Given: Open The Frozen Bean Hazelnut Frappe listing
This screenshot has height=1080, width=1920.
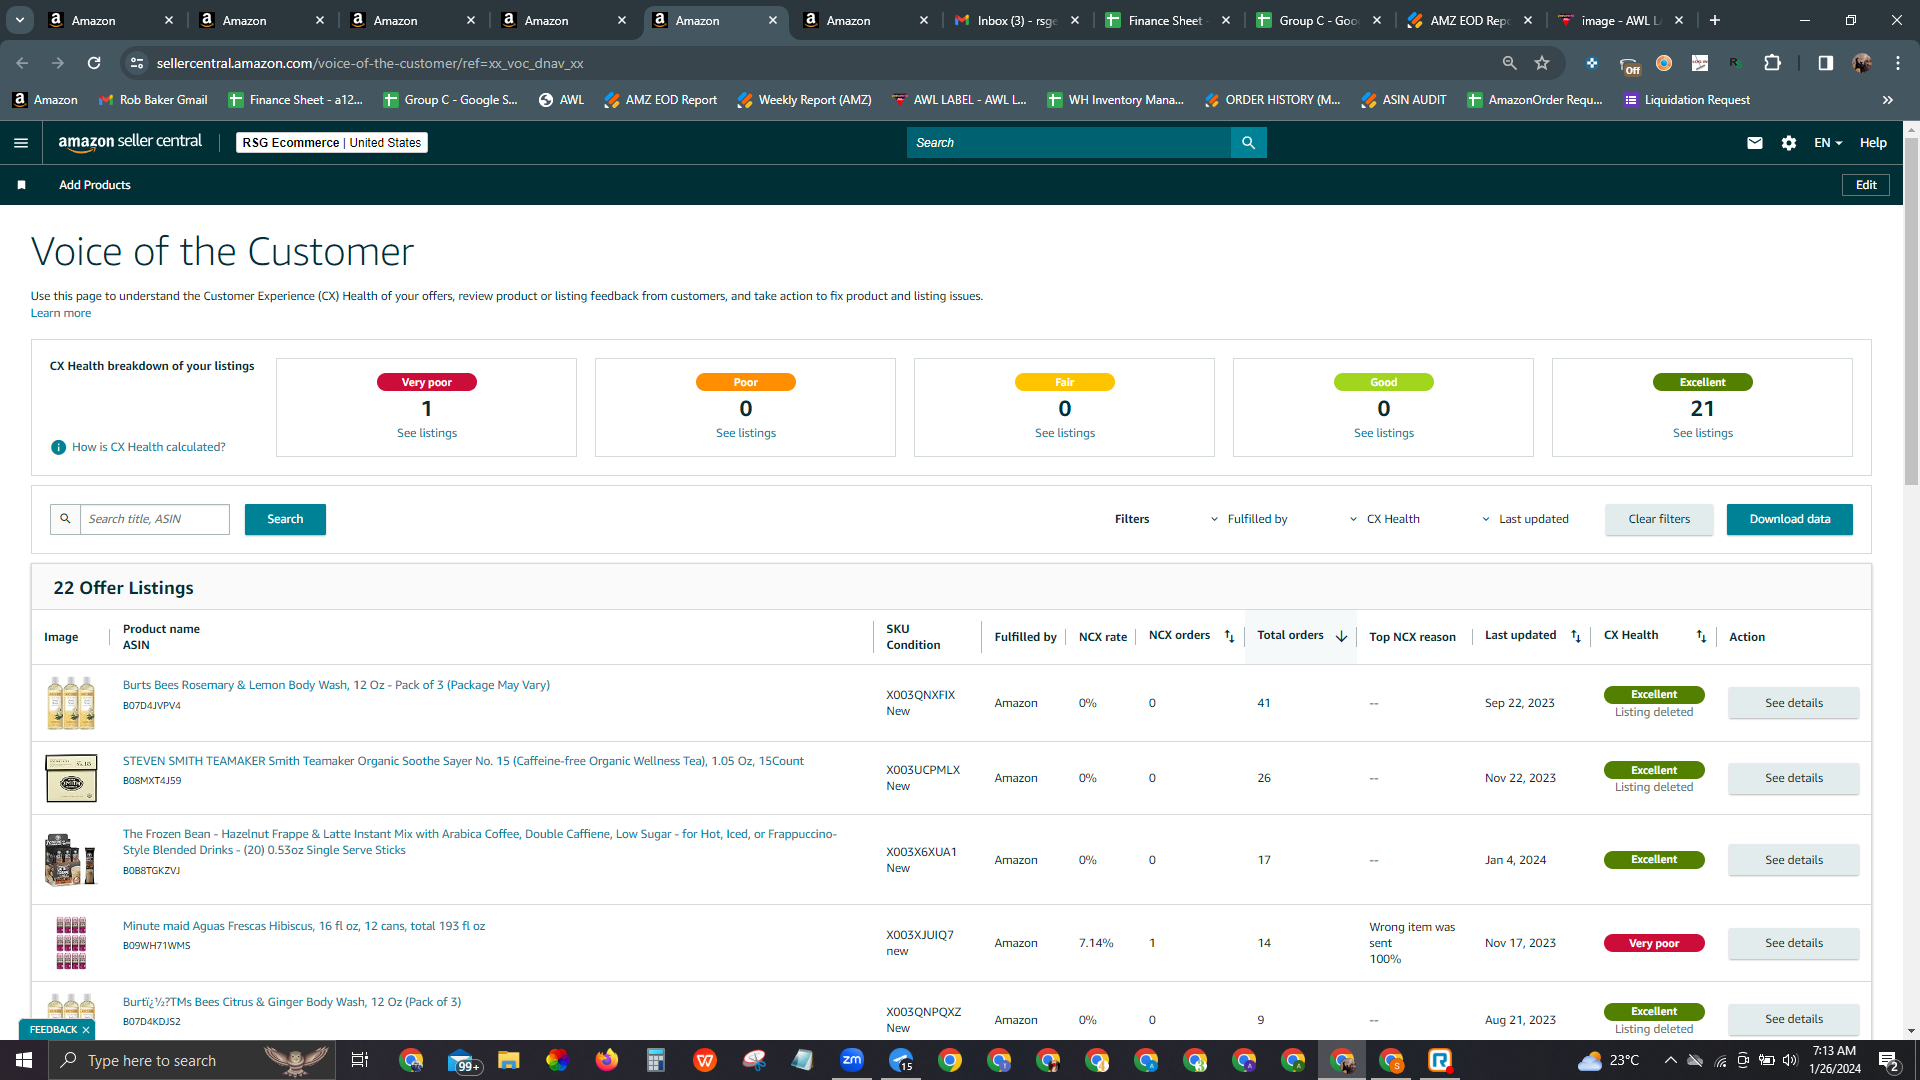Looking at the screenshot, I should [x=480, y=842].
